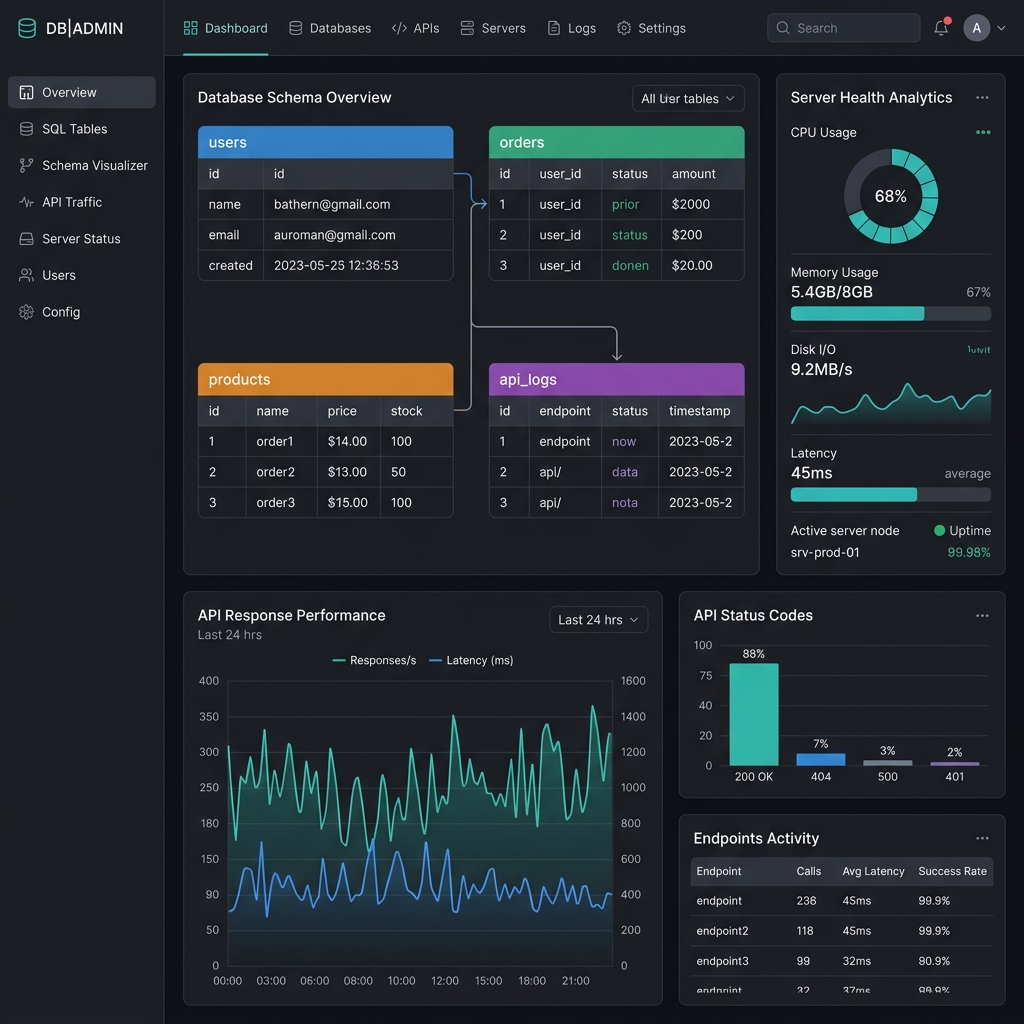Viewport: 1024px width, 1024px height.
Task: Click the Users people icon in sidebar
Action: tap(26, 276)
